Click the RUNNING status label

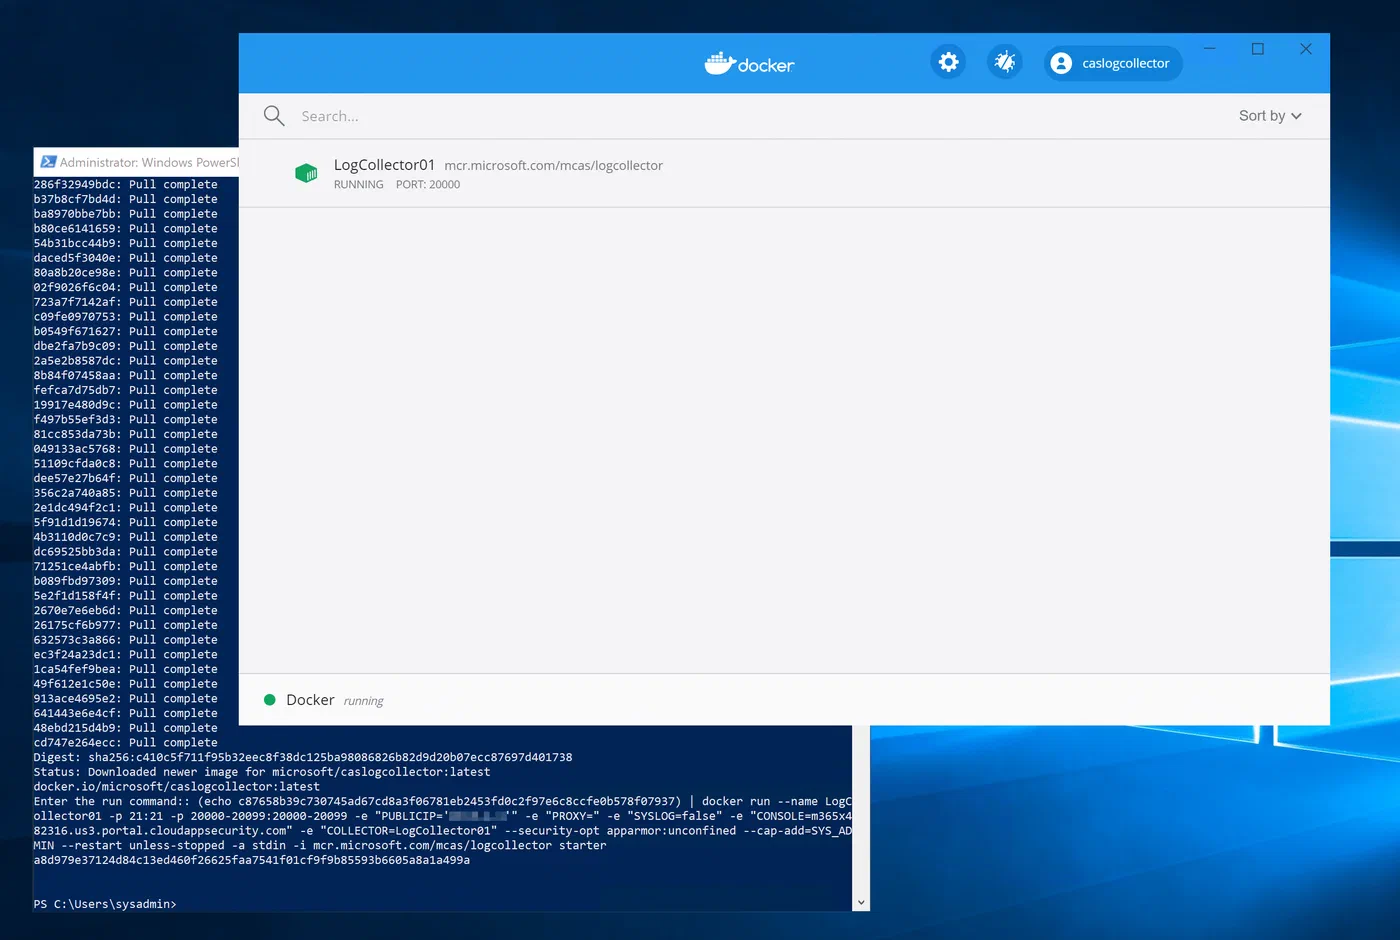pos(358,185)
